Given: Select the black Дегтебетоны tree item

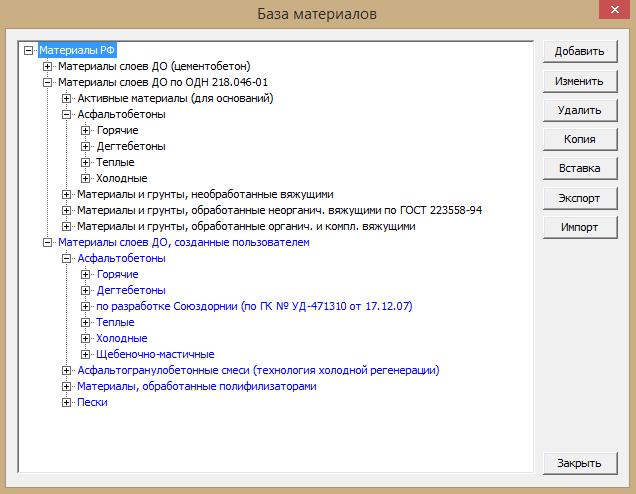Looking at the screenshot, I should click(x=131, y=146).
